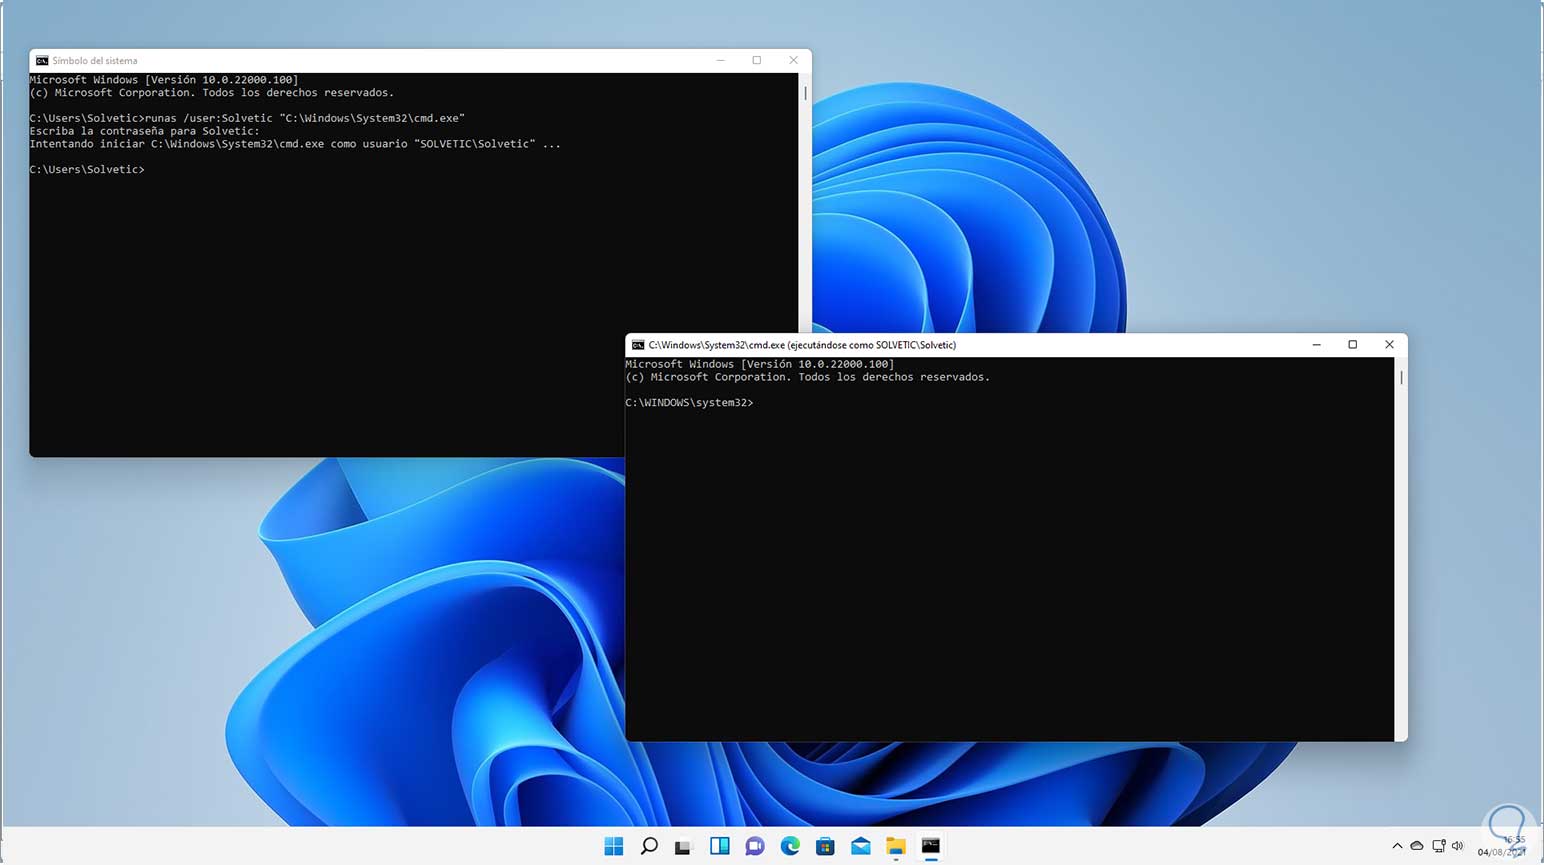The image size is (1544, 865).
Task: Open the system menu icon of the SOLVETIC cmd window
Action: 638,345
